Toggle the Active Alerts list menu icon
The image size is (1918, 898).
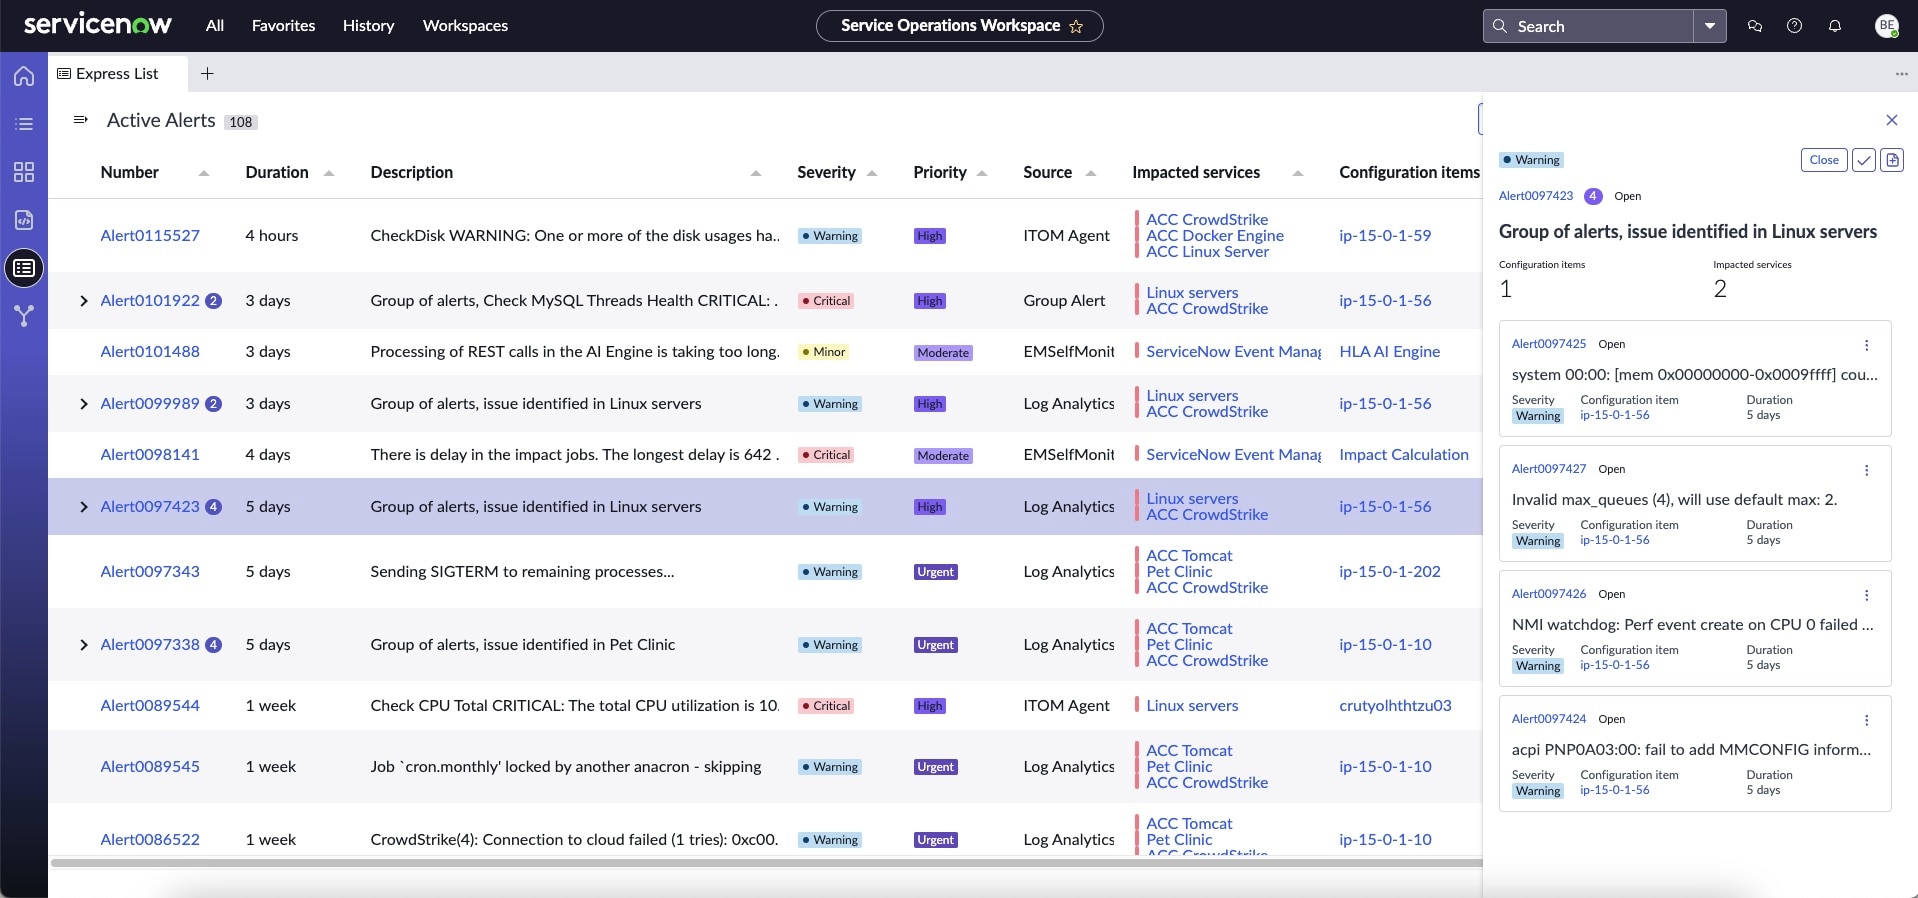click(x=81, y=120)
